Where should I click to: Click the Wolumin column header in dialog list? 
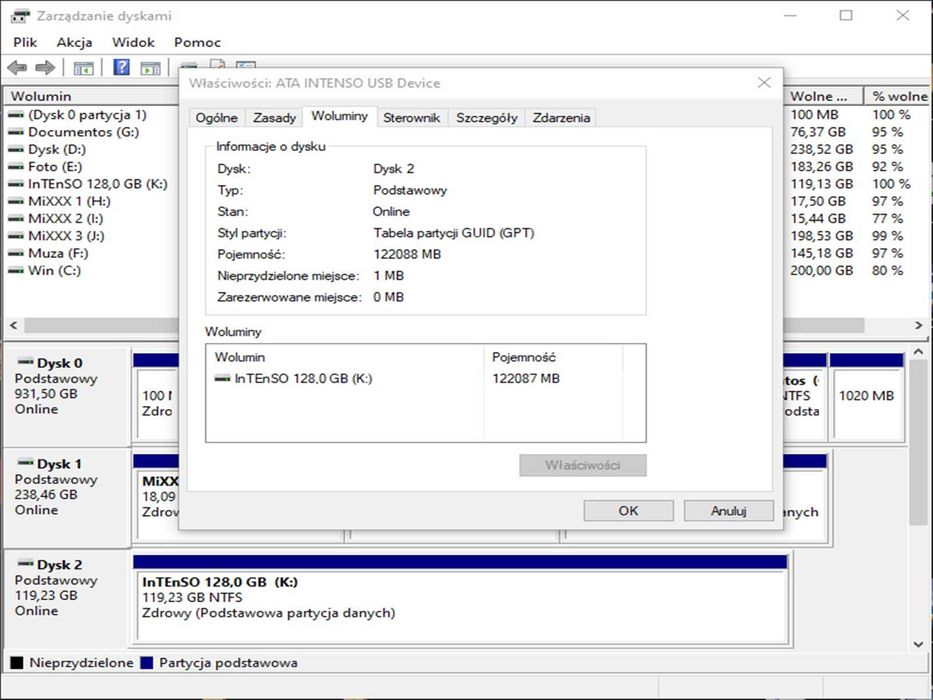coord(345,357)
